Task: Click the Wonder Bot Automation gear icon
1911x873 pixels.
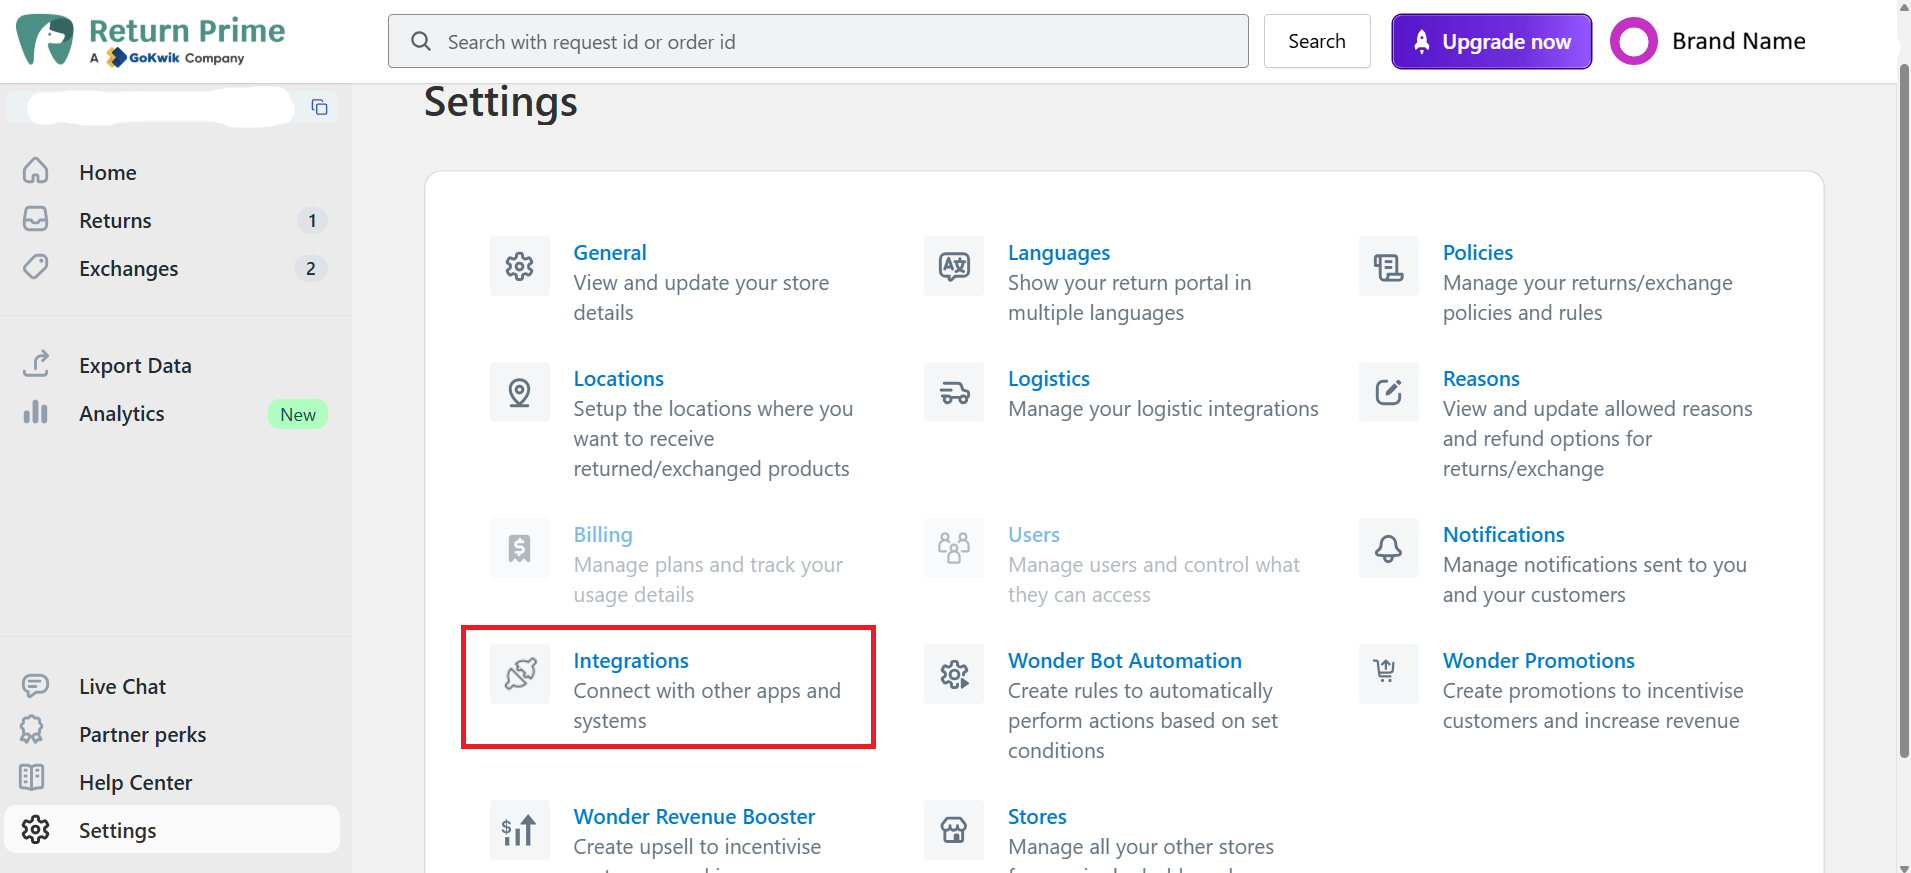Action: 954,674
